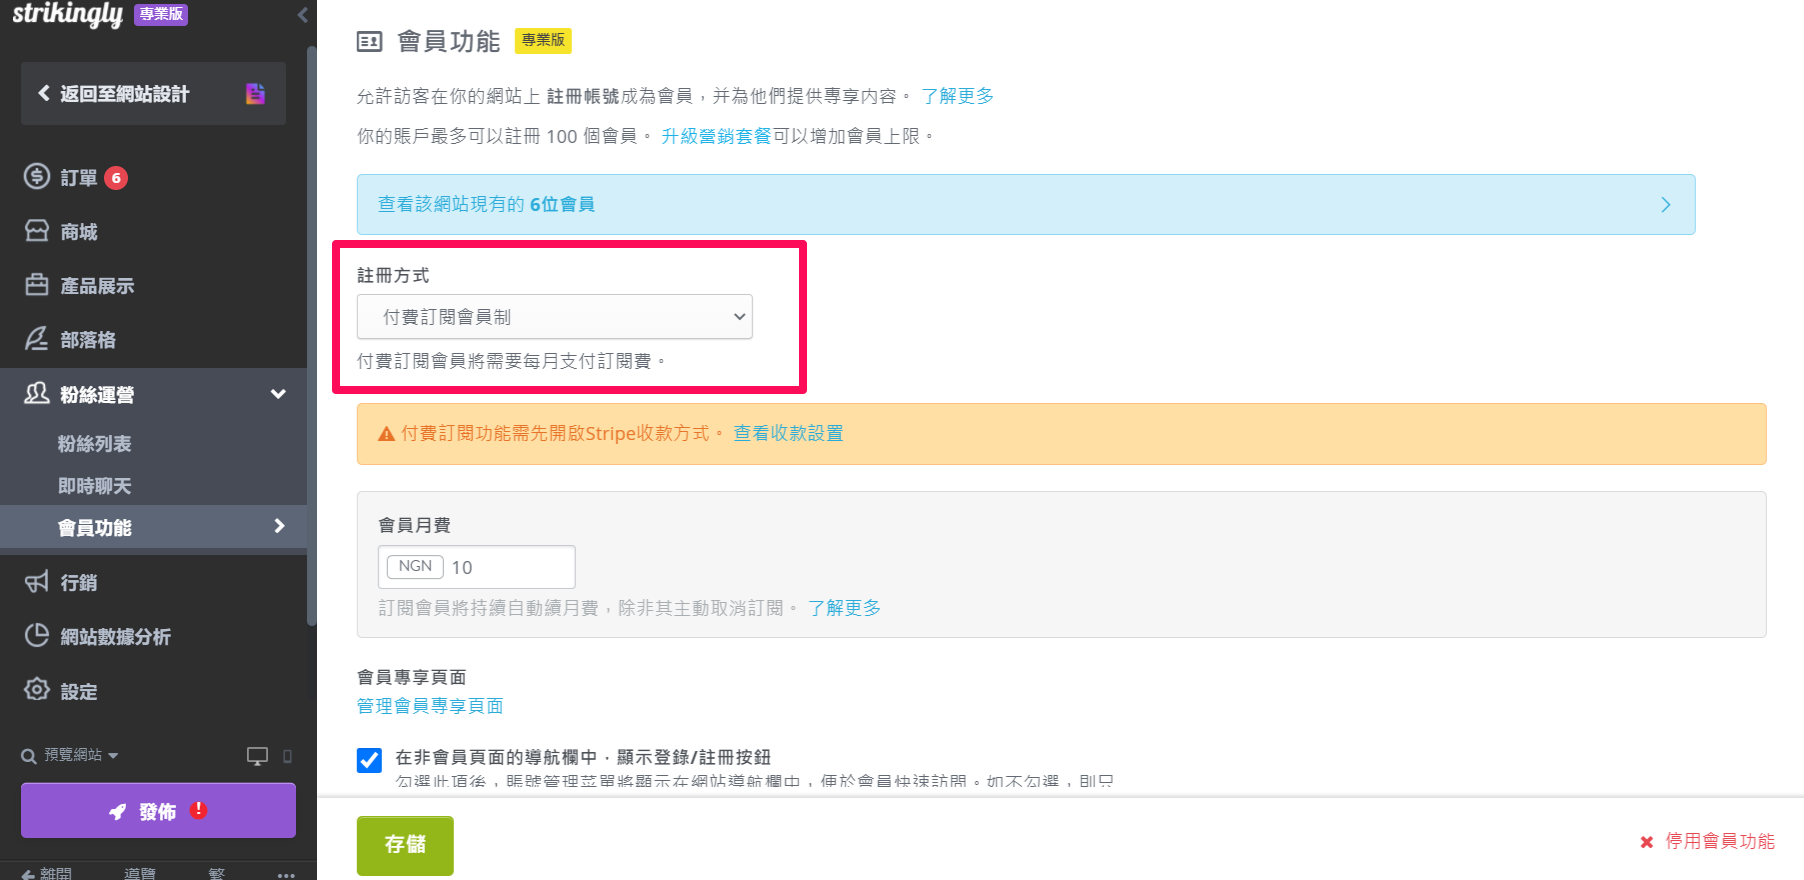1804x880 pixels.
Task: Open the 預覽網站 preview dropdown
Action: [71, 755]
